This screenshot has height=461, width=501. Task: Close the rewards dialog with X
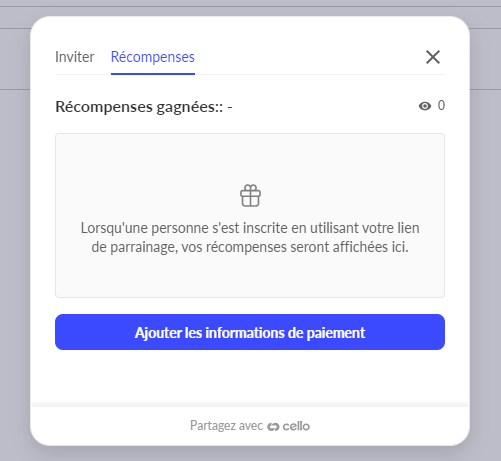coord(433,57)
